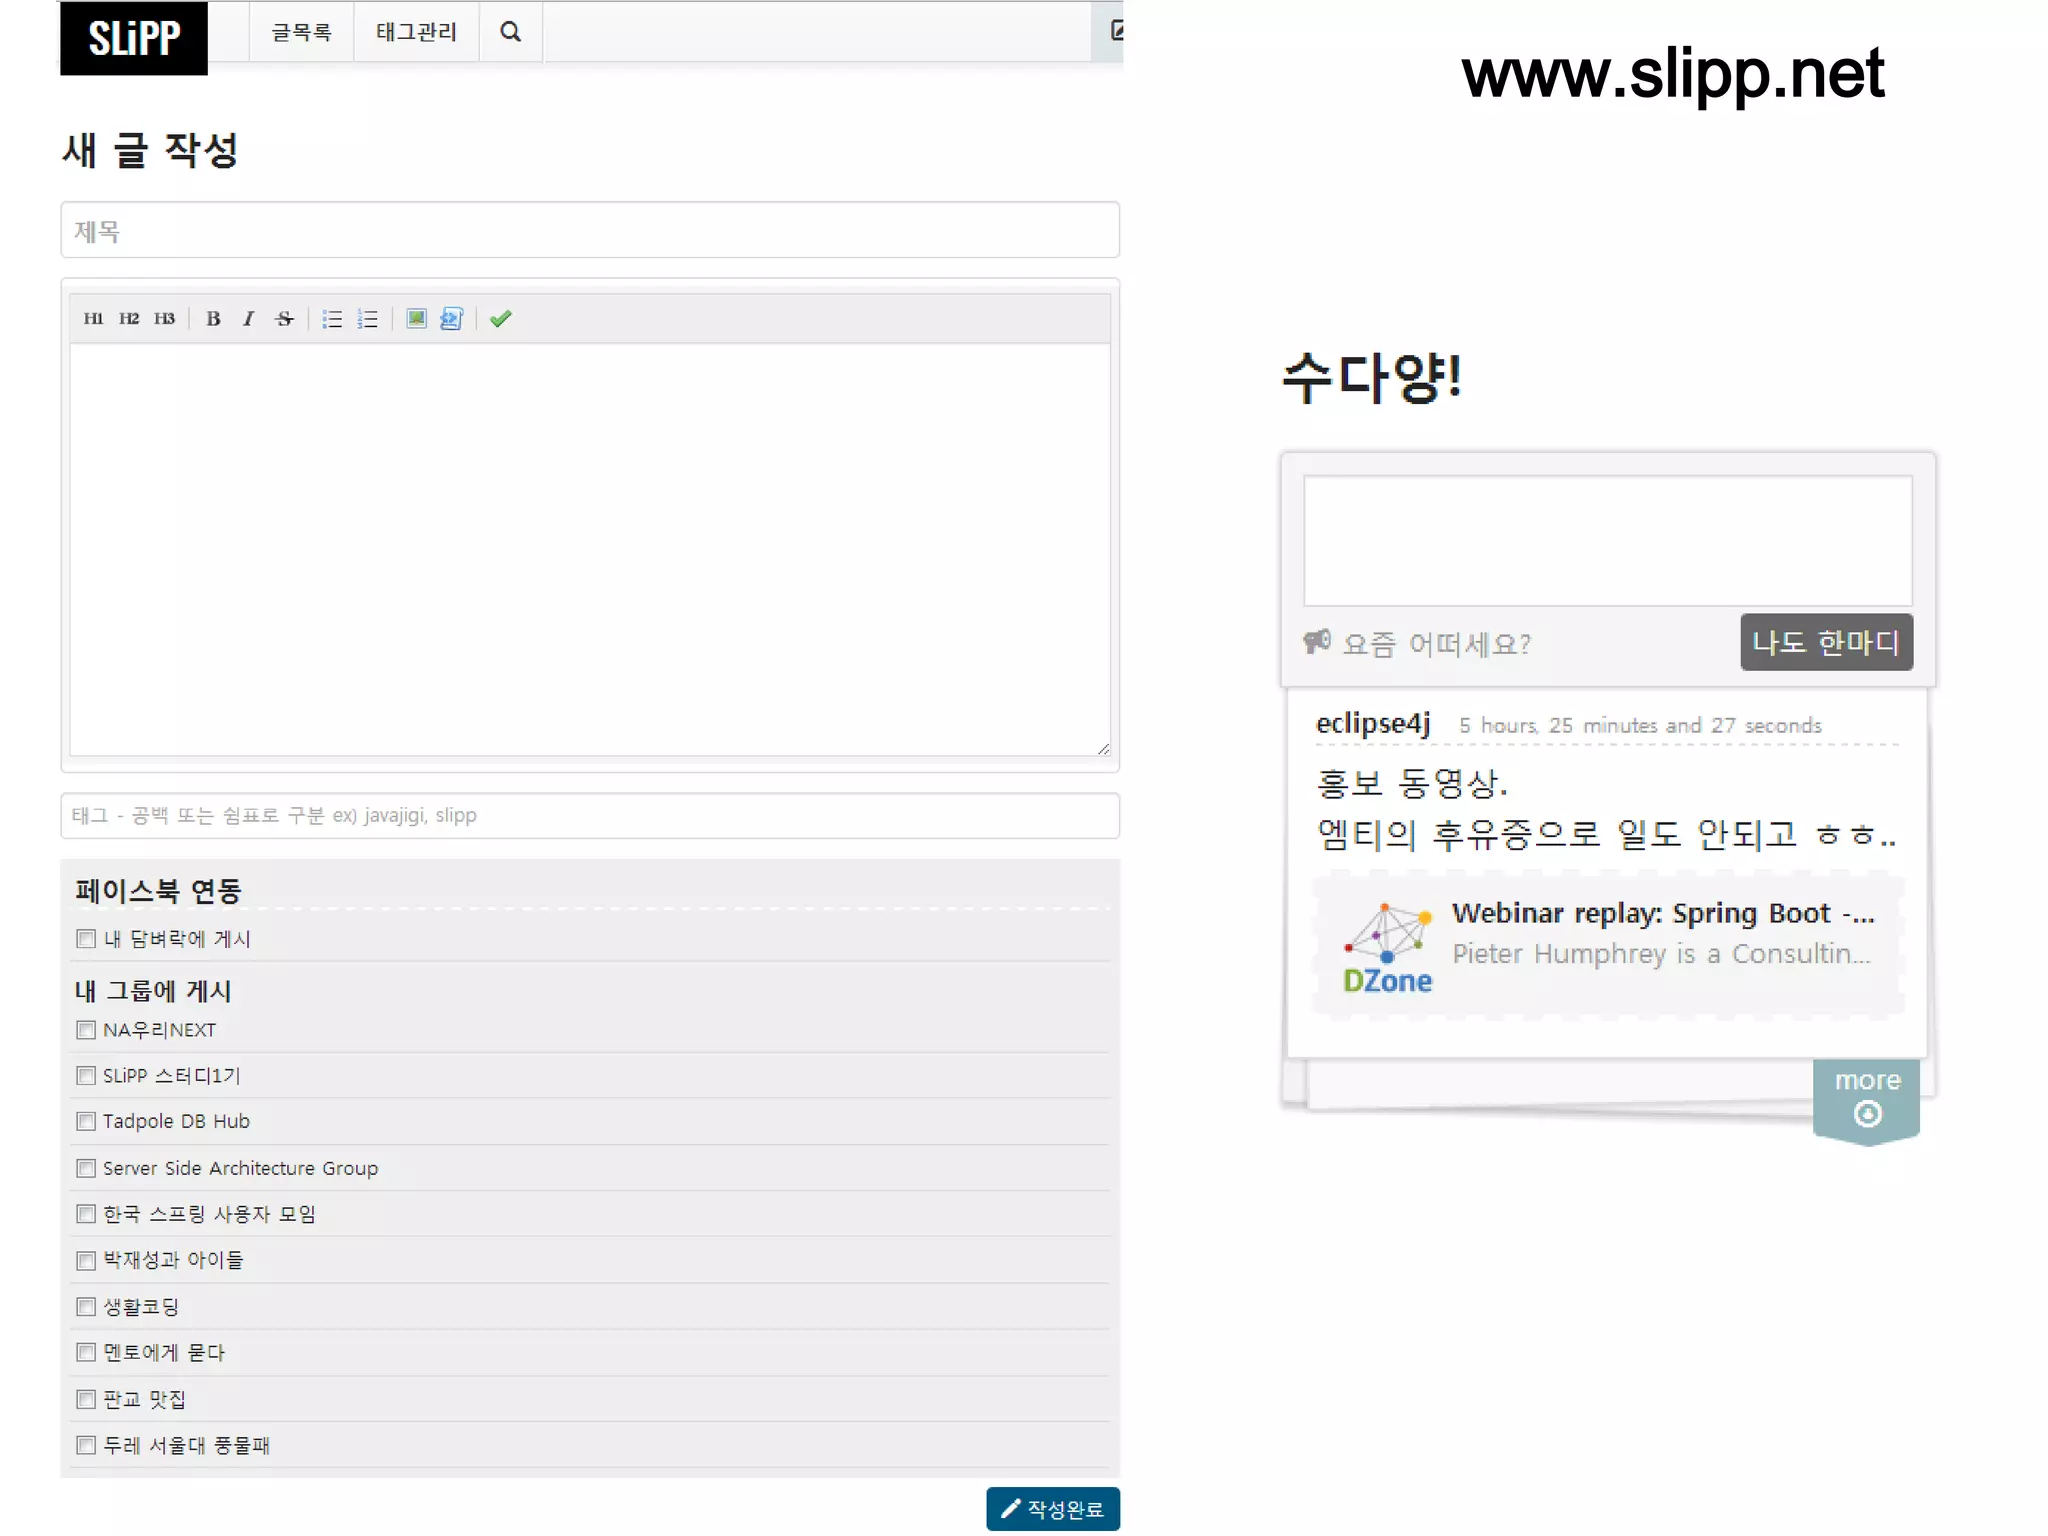Screen dimensions: 2048x1536
Task: Check the 생활코딩 checkbox
Action: (86, 1307)
